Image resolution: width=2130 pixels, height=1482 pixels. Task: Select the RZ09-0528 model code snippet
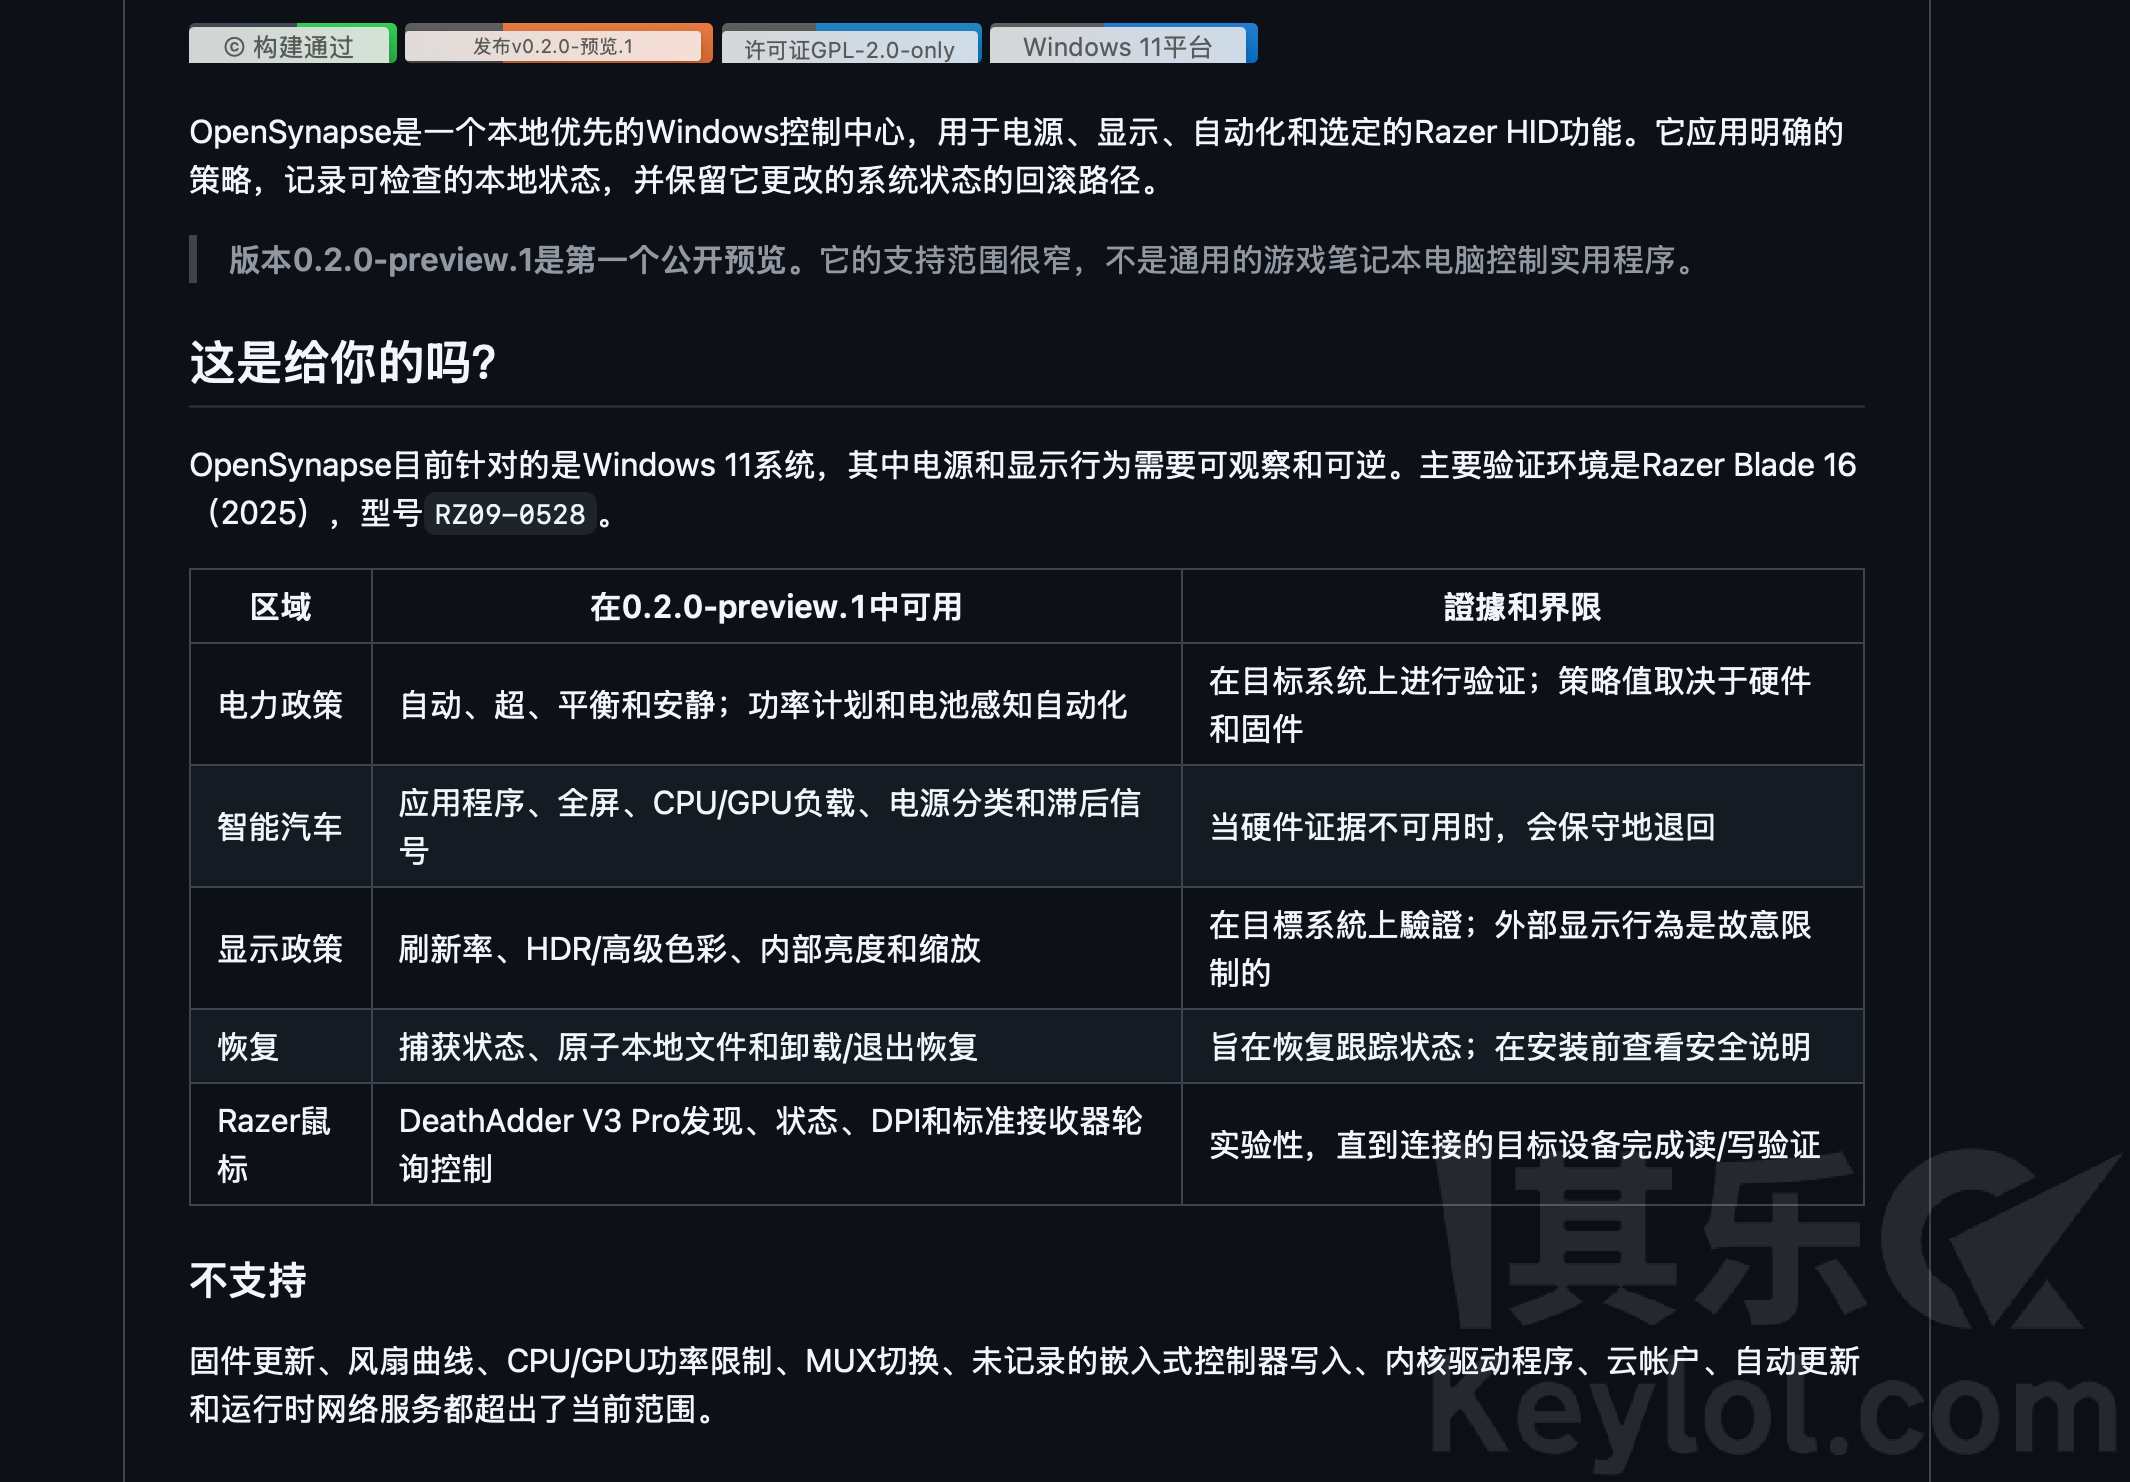click(x=510, y=514)
